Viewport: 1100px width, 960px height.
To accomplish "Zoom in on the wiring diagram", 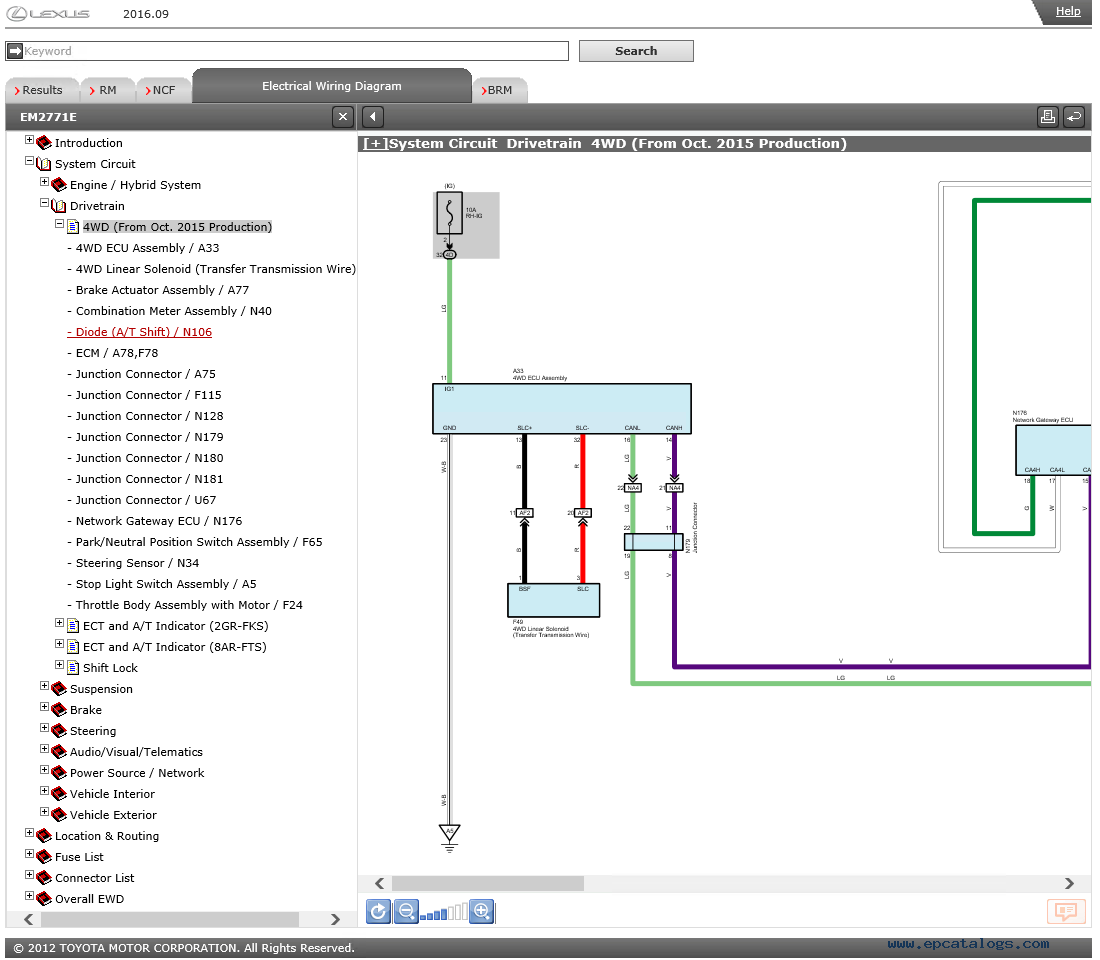I will click(481, 911).
